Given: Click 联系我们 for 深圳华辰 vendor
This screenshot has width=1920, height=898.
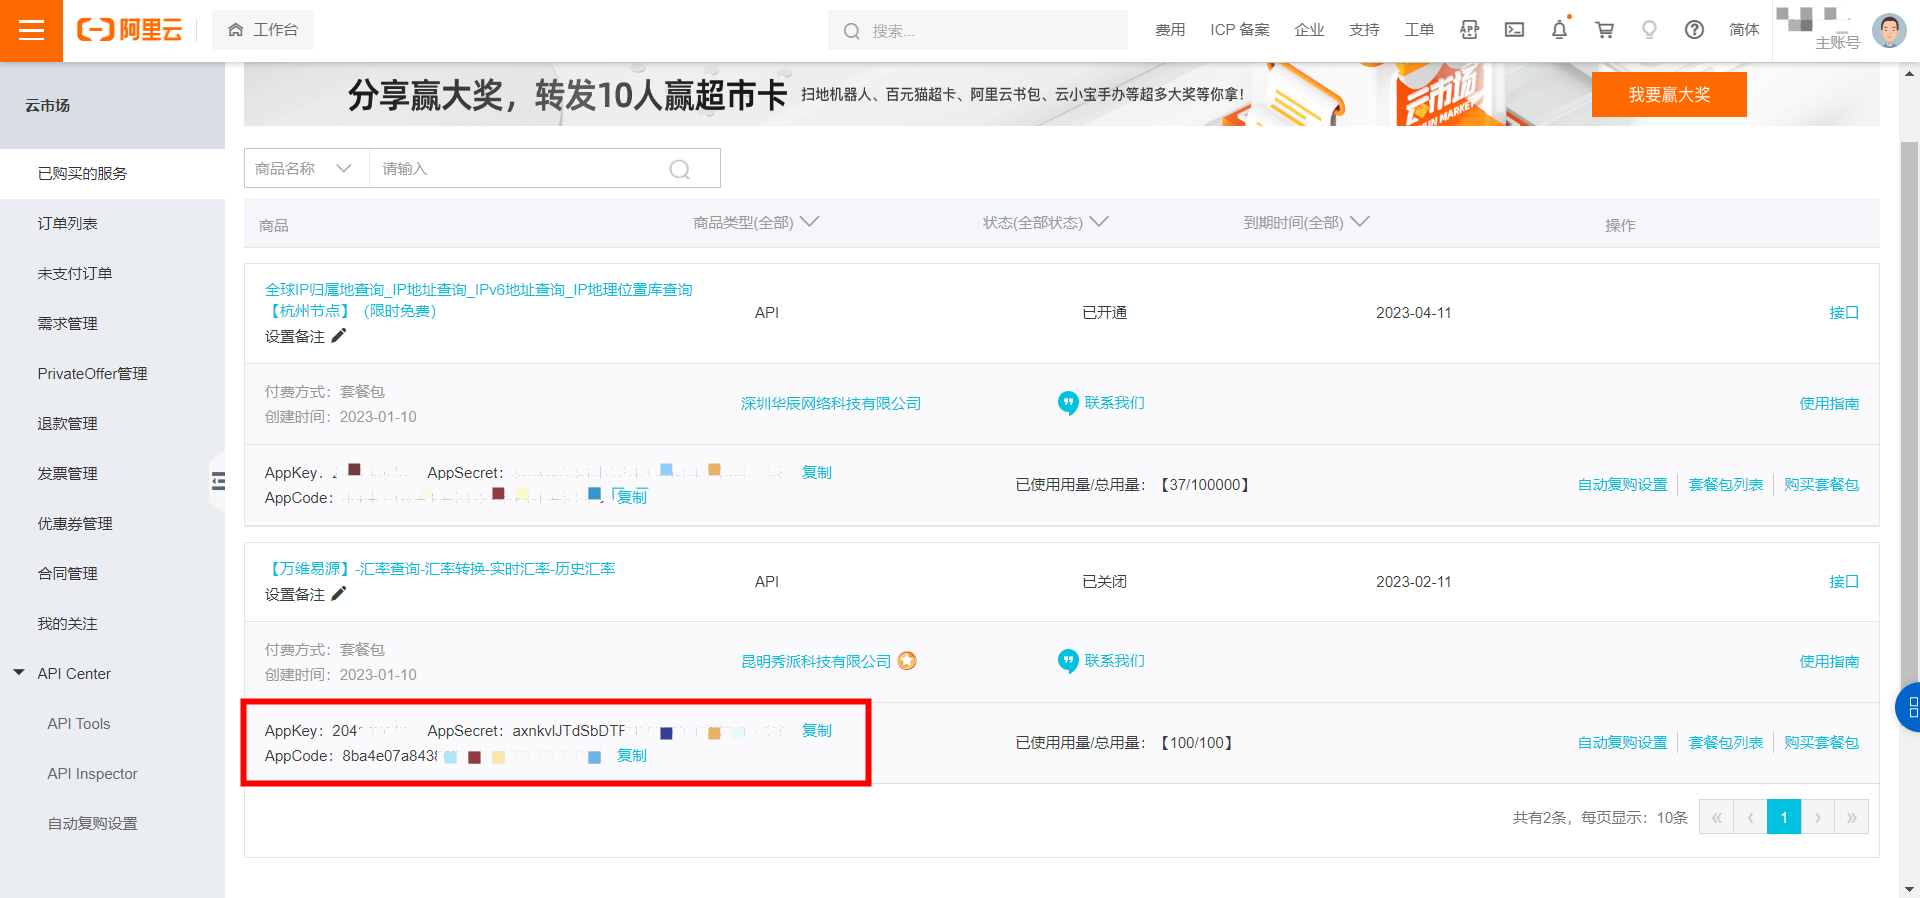Looking at the screenshot, I should tap(1101, 403).
